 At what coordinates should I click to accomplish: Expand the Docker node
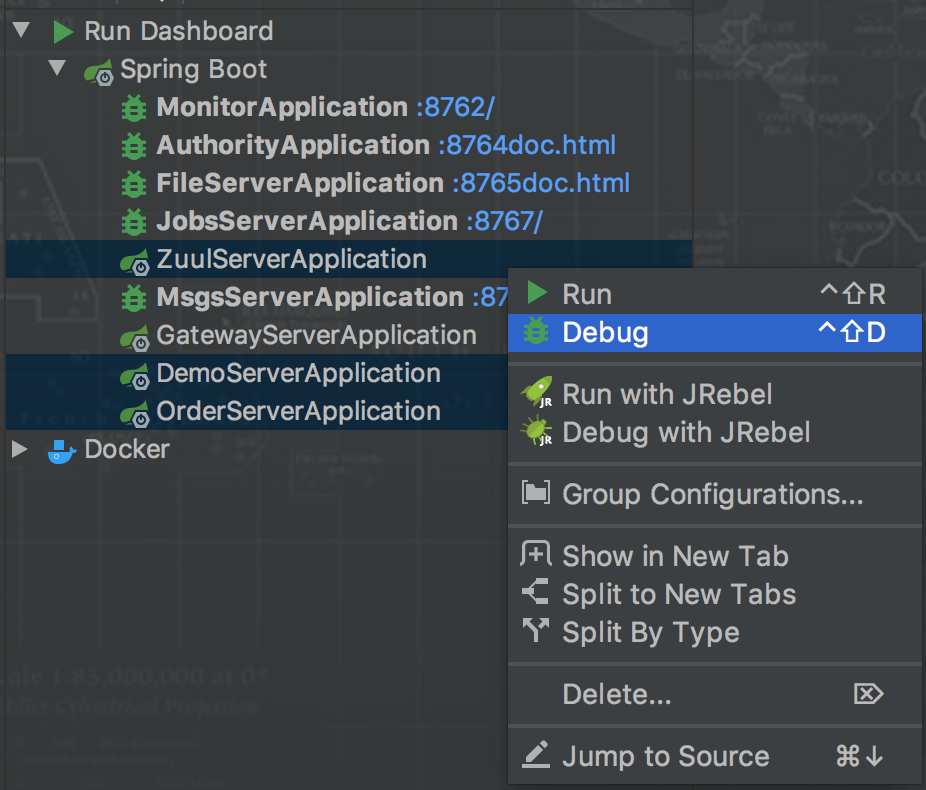[x=19, y=449]
